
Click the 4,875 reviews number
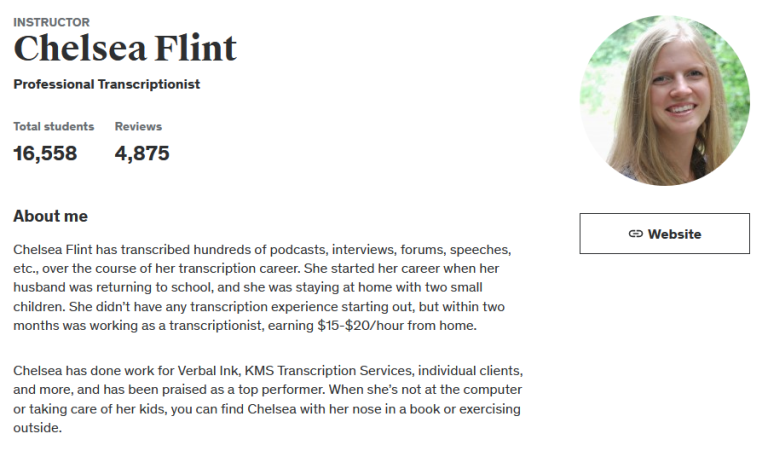142,154
